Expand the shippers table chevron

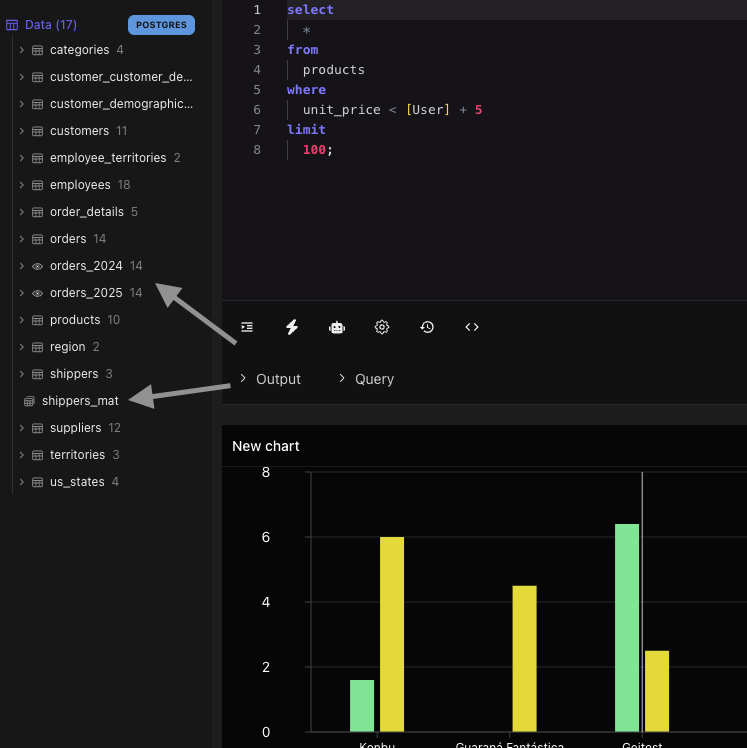[x=21, y=374]
